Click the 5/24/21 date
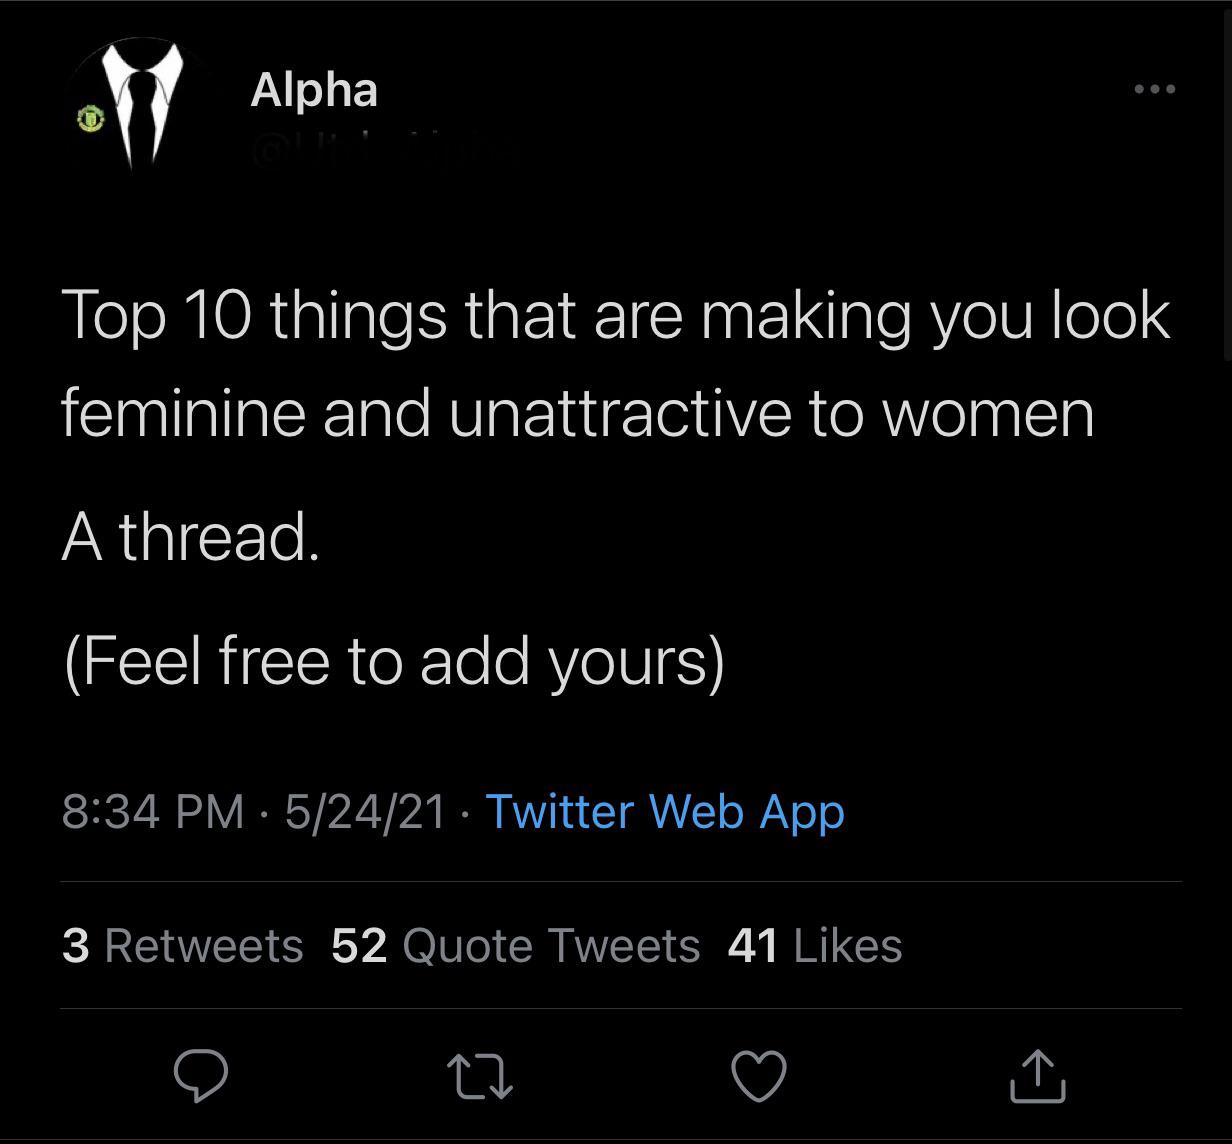This screenshot has width=1232, height=1144. [x=364, y=811]
